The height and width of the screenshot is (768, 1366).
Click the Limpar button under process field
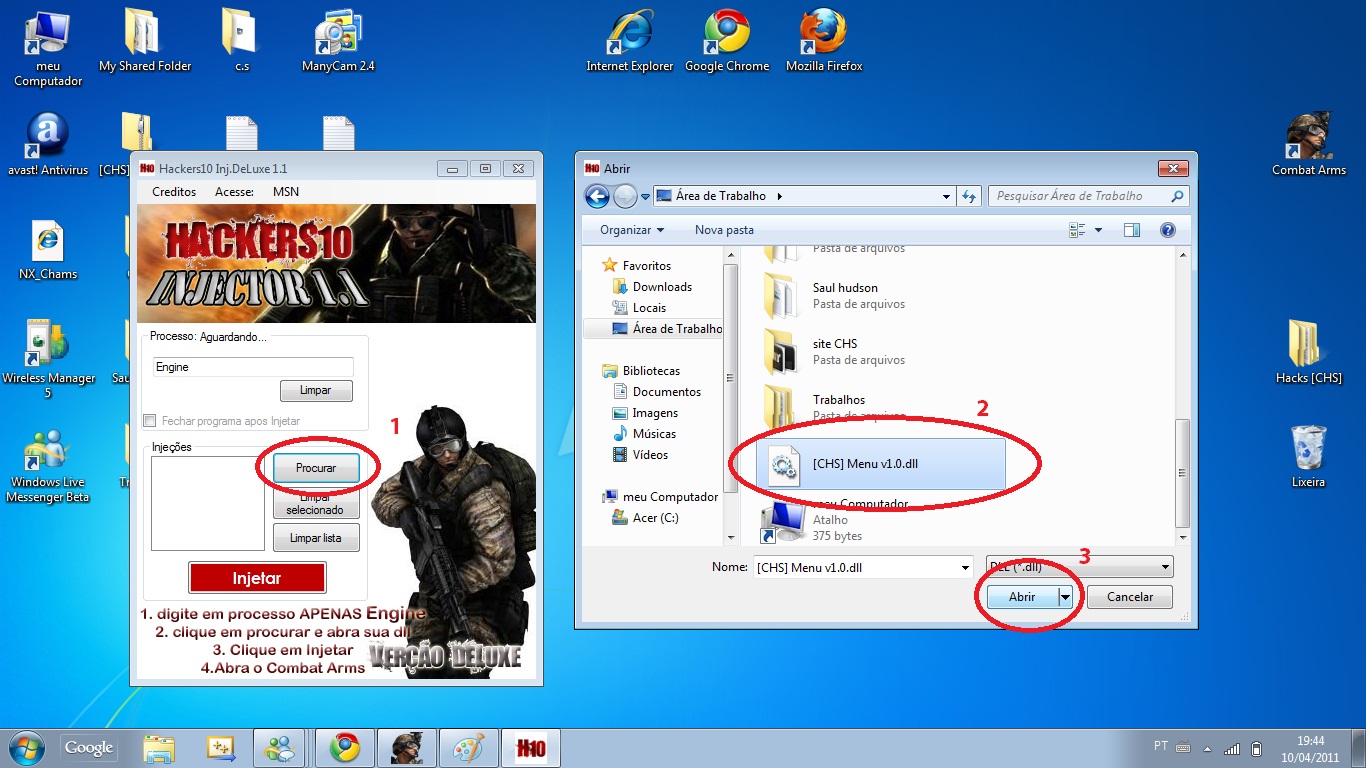coord(316,390)
